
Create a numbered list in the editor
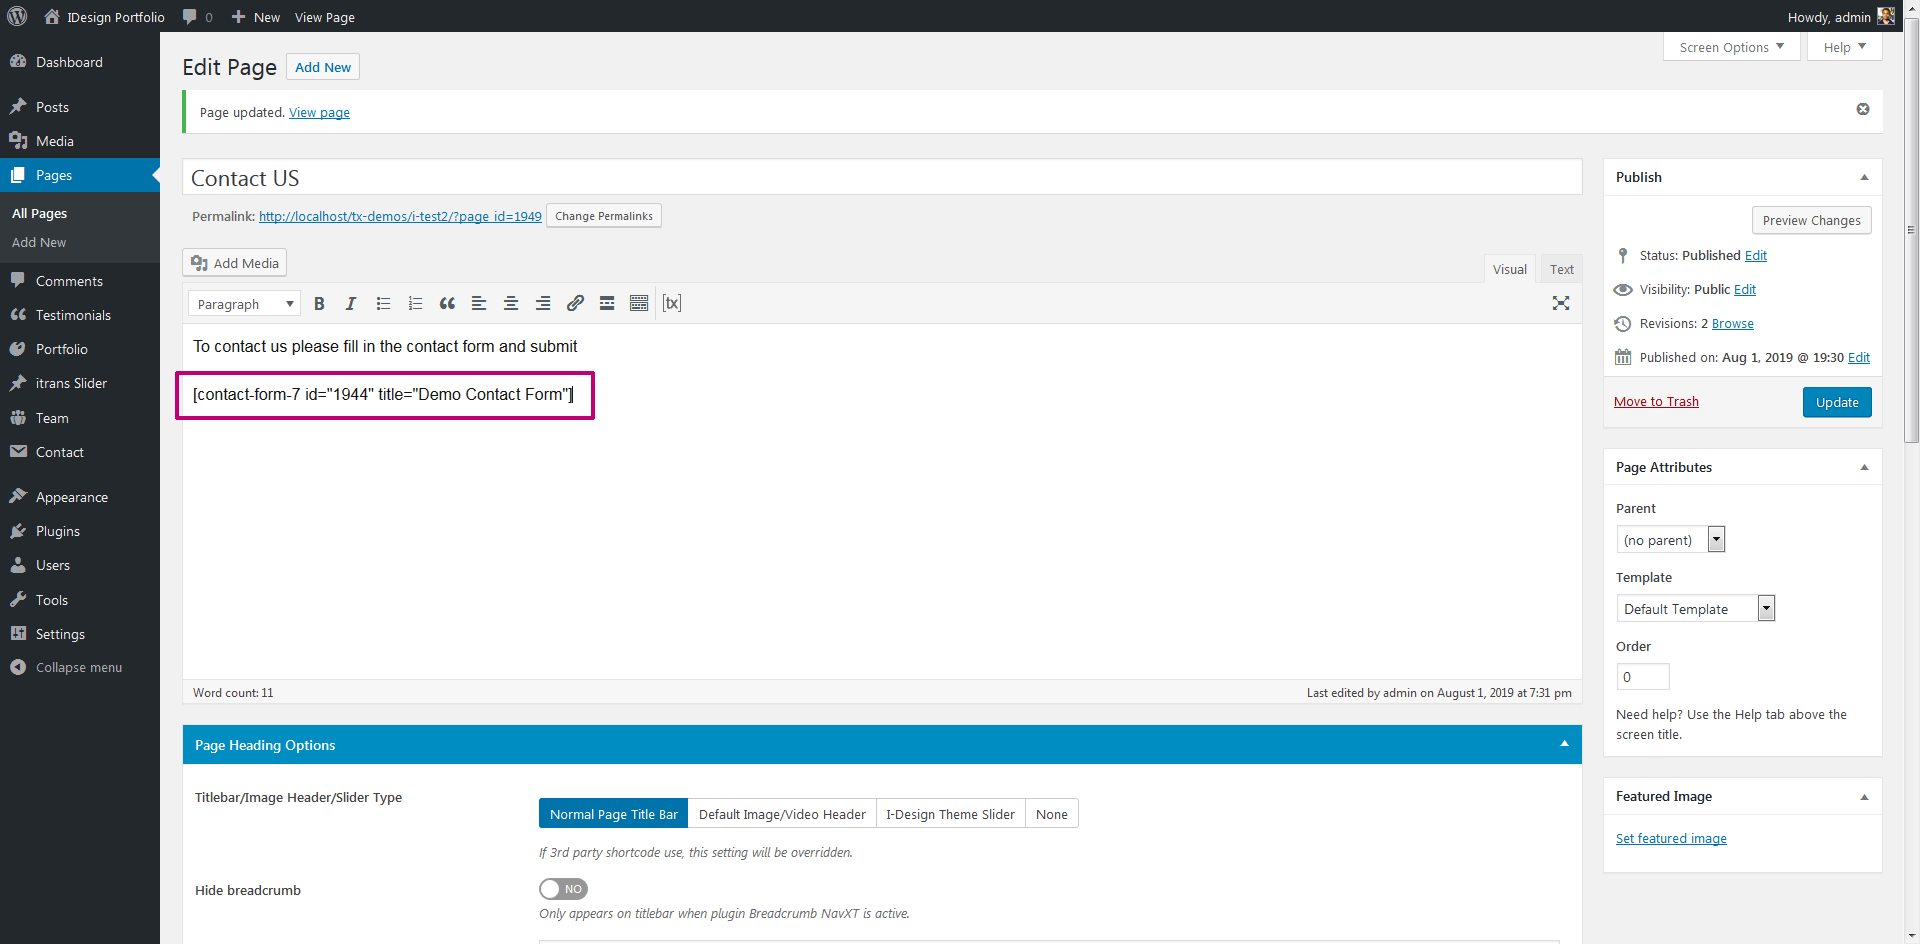(x=415, y=304)
